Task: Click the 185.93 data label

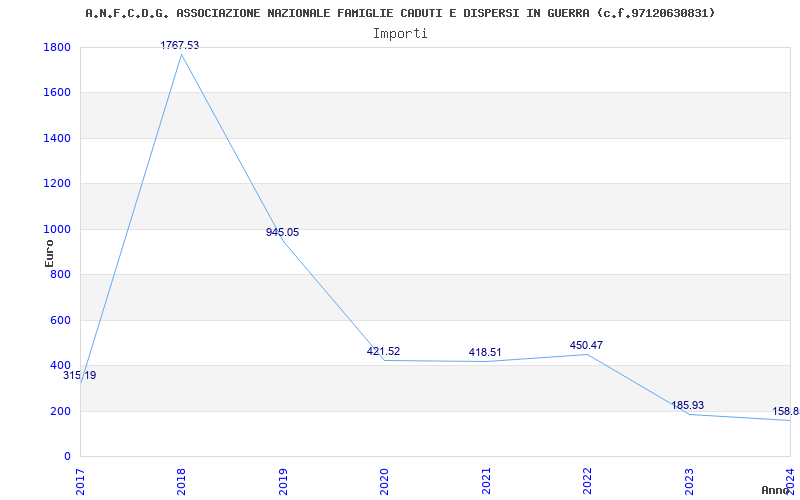Action: pos(687,406)
